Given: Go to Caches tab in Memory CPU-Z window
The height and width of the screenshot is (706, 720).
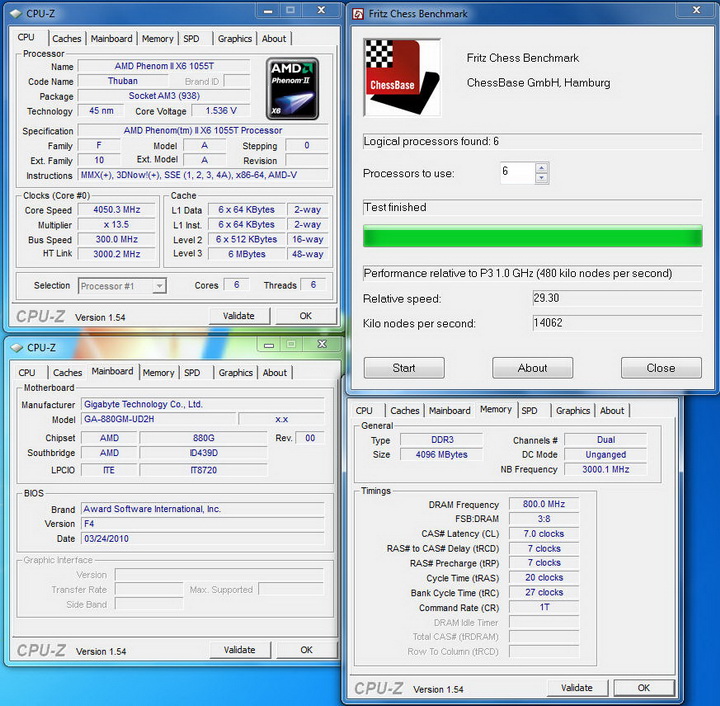Looking at the screenshot, I should 405,410.
